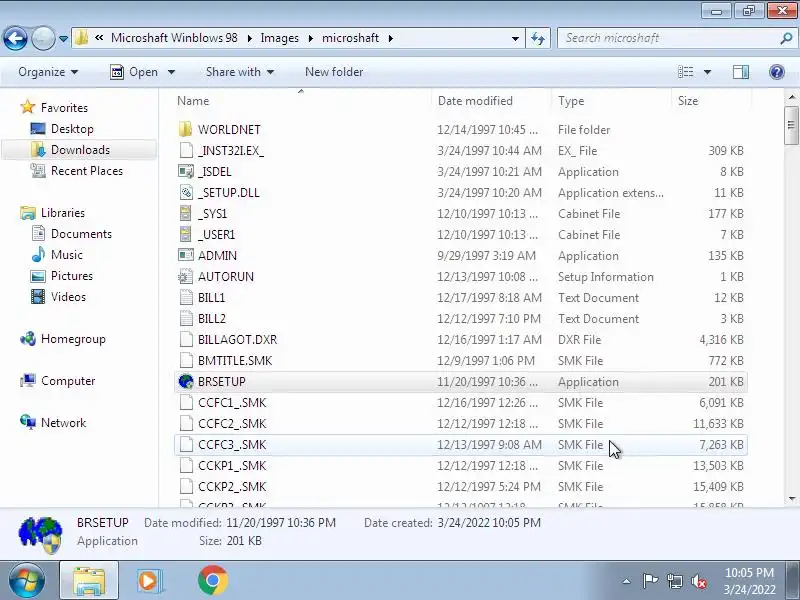Select the _INST32I.EX_ file icon
The width and height of the screenshot is (800, 600).
point(186,151)
